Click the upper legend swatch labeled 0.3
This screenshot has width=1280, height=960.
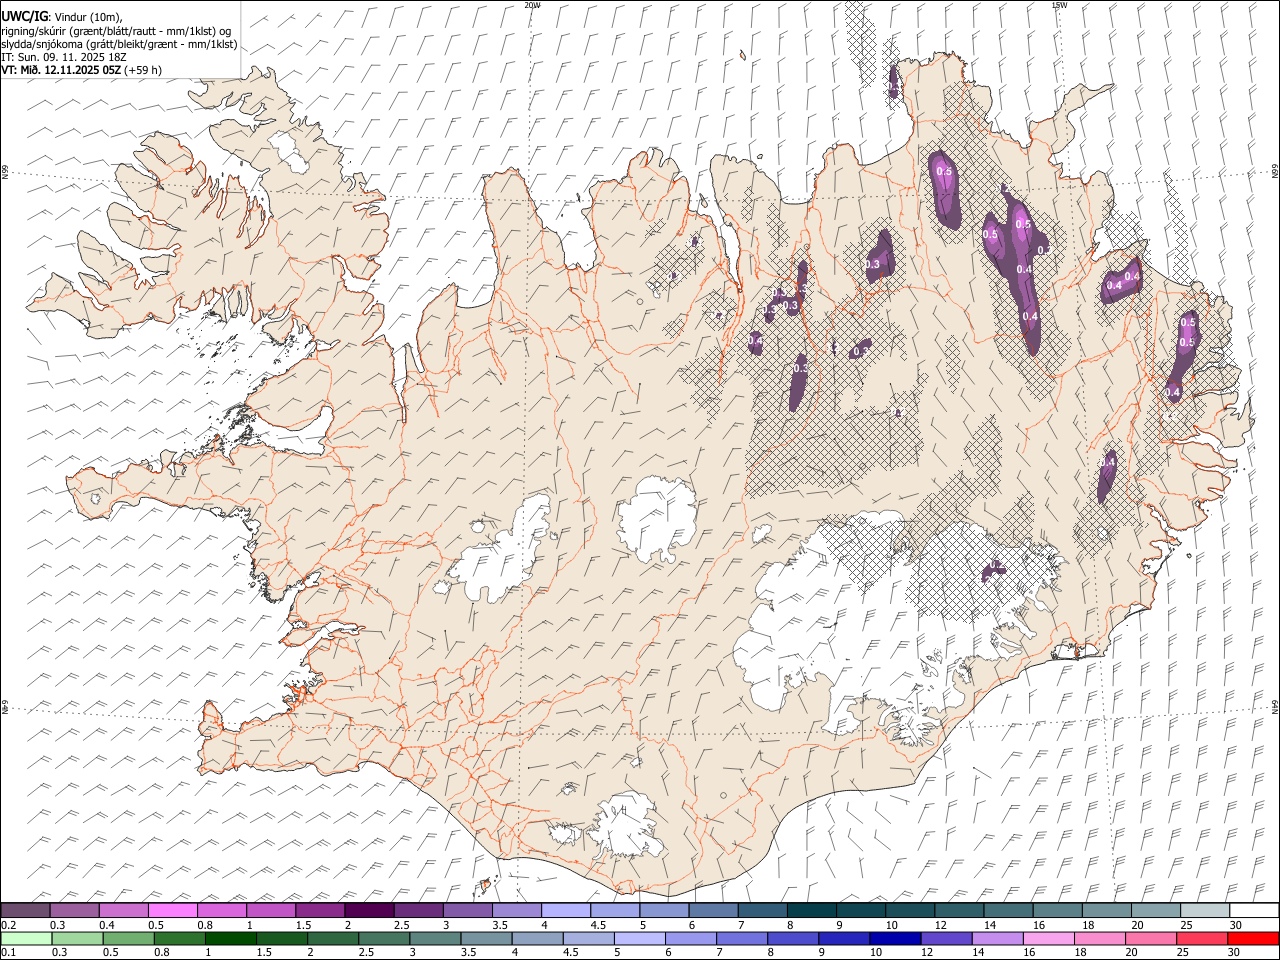[x=74, y=910]
